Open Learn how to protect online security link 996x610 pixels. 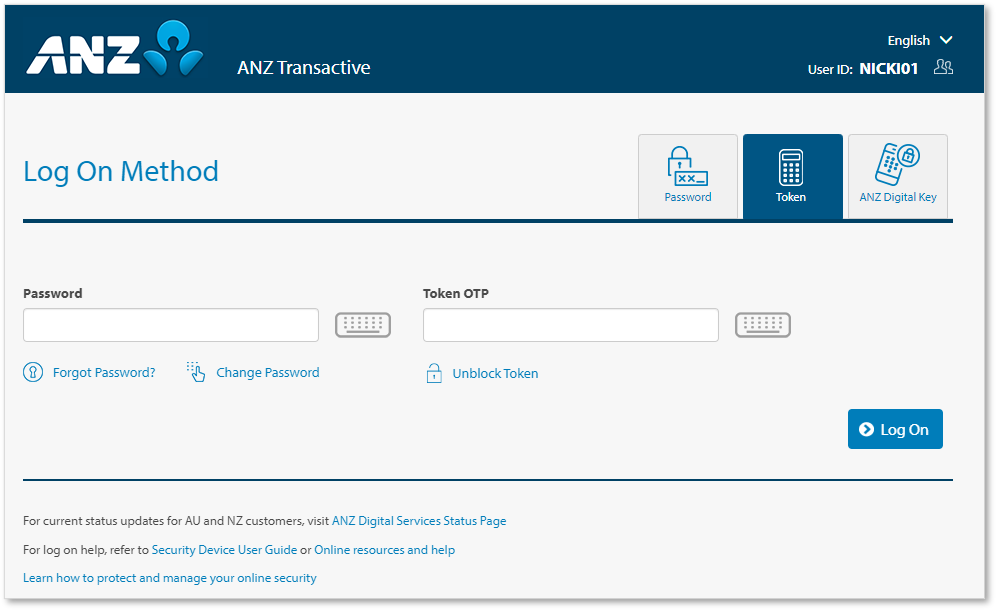(x=170, y=578)
